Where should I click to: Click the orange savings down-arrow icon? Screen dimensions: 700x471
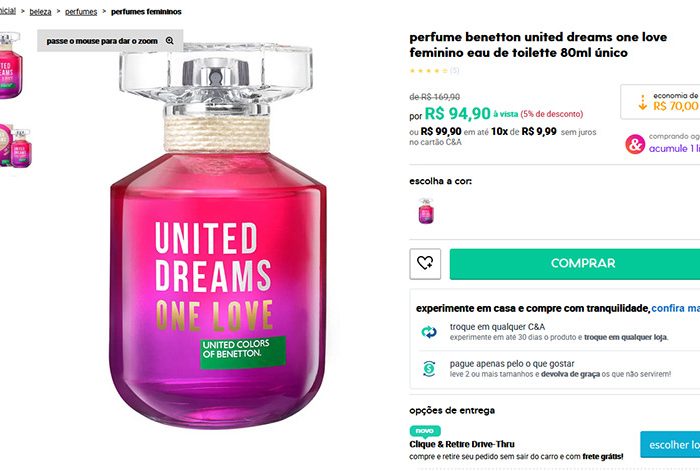pos(642,102)
